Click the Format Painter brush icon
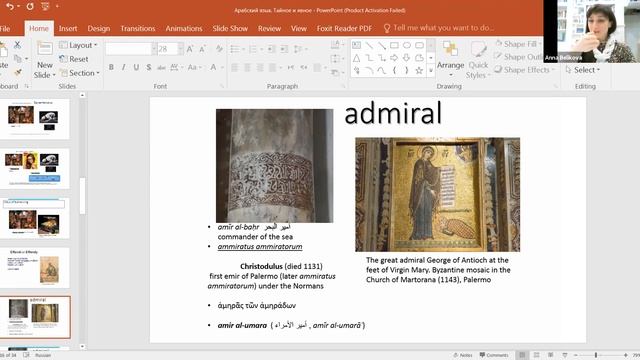Image resolution: width=640 pixels, height=360 pixels. pyautogui.click(x=17, y=73)
